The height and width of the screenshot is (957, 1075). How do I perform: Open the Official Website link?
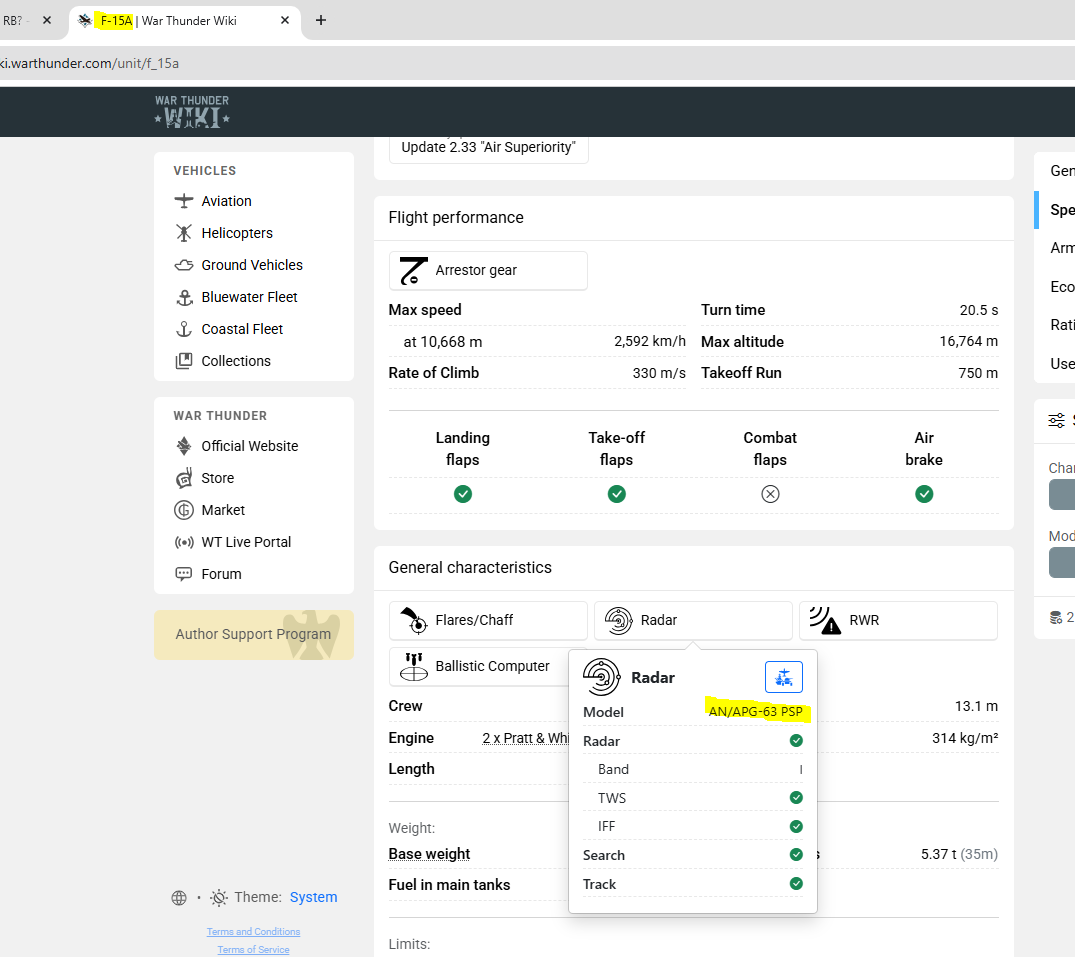250,446
